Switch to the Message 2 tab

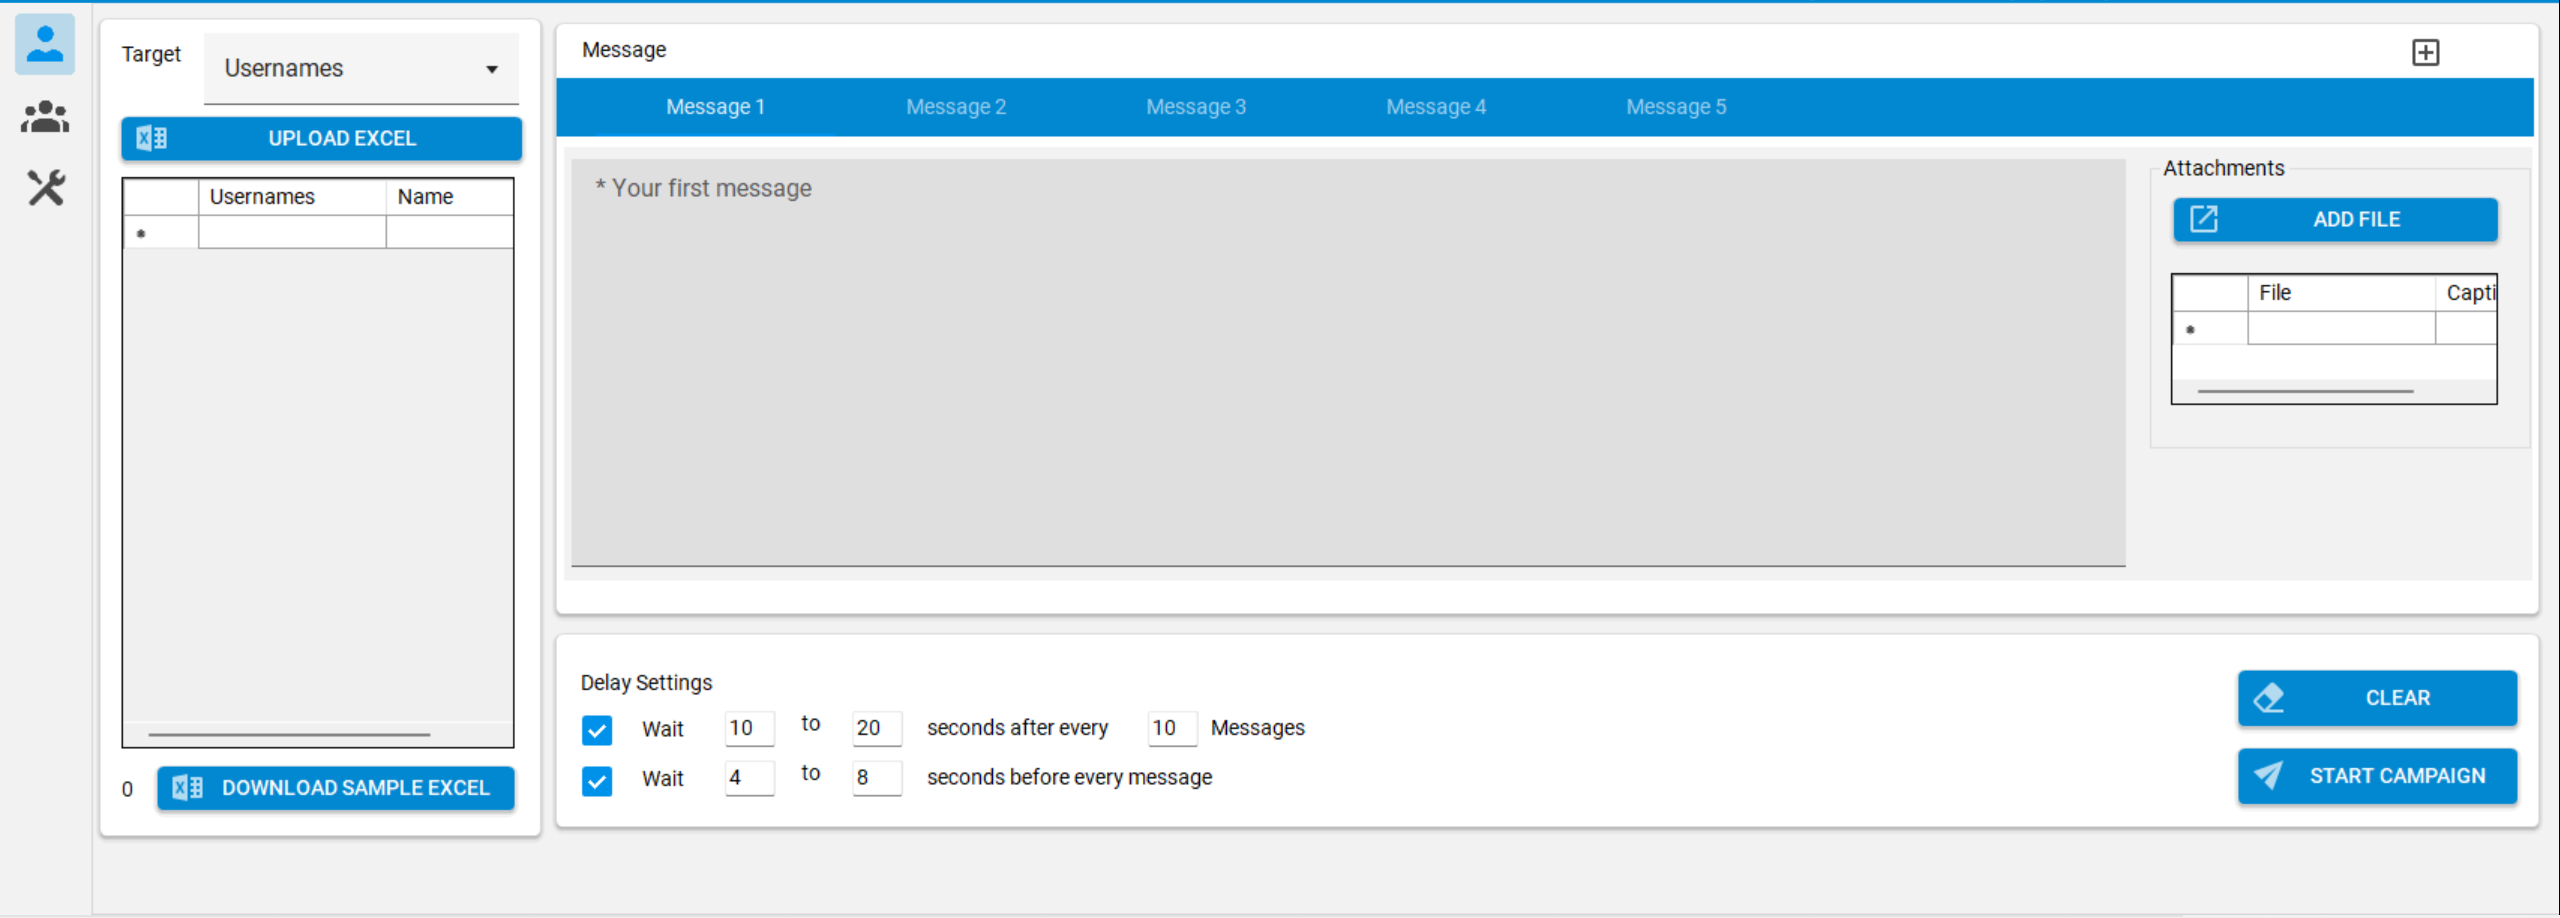click(956, 107)
